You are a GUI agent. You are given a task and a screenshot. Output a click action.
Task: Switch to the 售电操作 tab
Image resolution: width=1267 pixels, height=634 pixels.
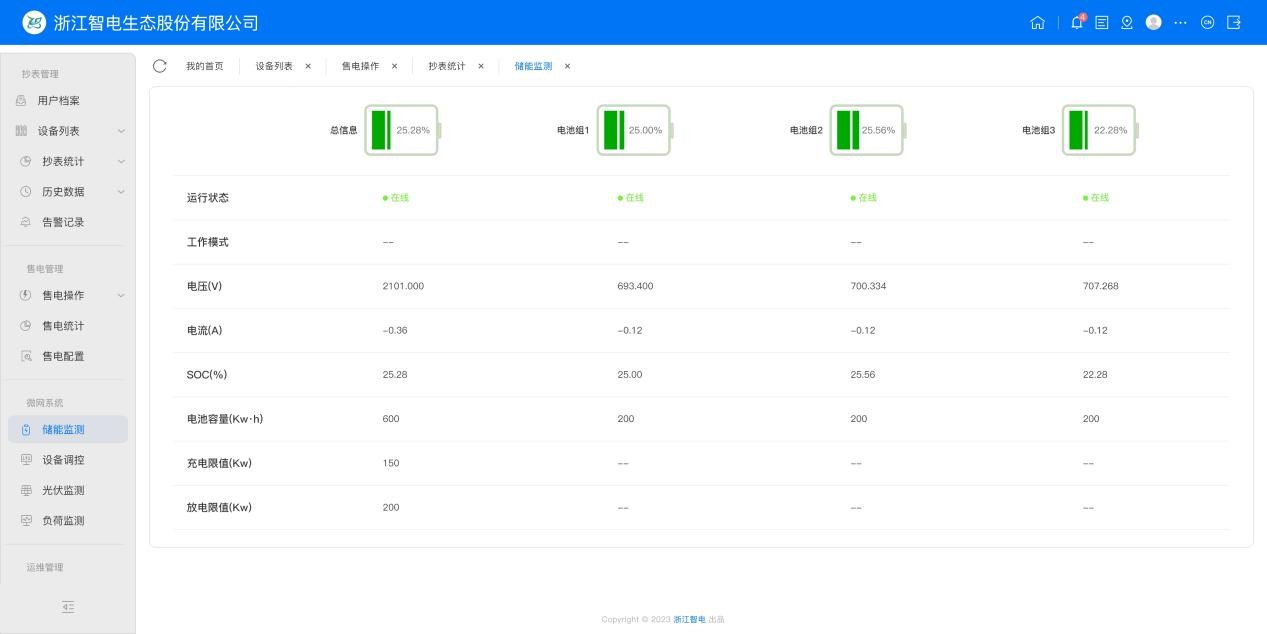click(360, 66)
